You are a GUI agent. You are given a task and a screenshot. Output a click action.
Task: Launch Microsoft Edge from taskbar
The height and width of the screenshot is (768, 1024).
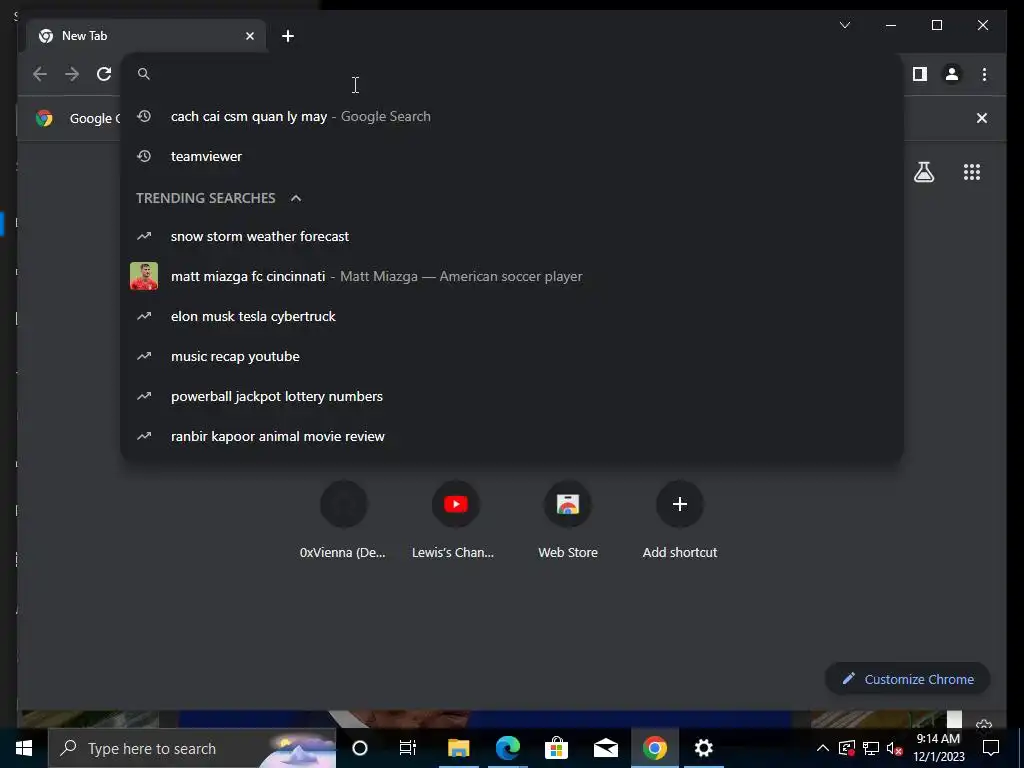pyautogui.click(x=507, y=748)
